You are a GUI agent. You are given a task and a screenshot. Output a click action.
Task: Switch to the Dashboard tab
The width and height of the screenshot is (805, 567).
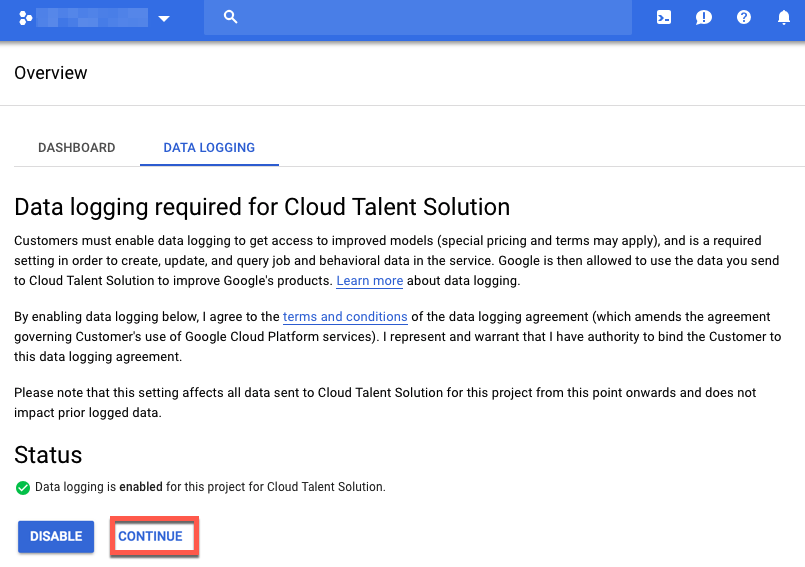[77, 147]
